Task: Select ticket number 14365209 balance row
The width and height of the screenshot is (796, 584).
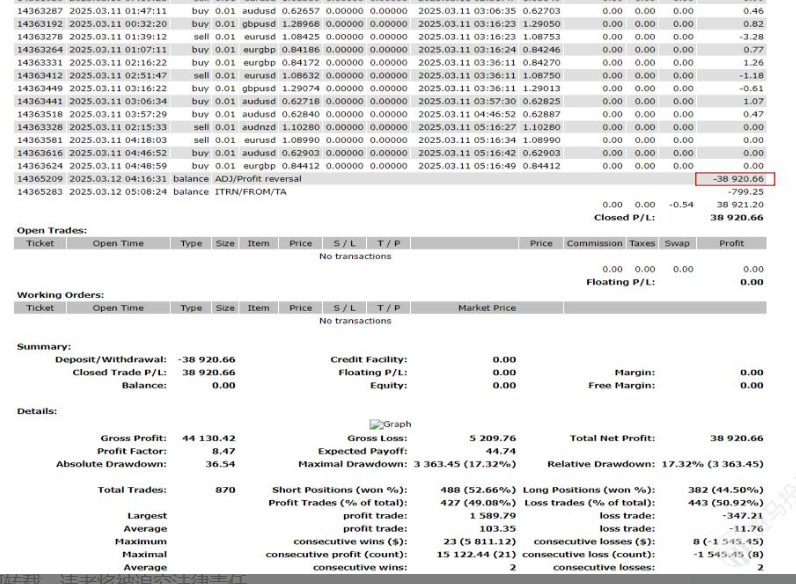Action: click(40, 179)
